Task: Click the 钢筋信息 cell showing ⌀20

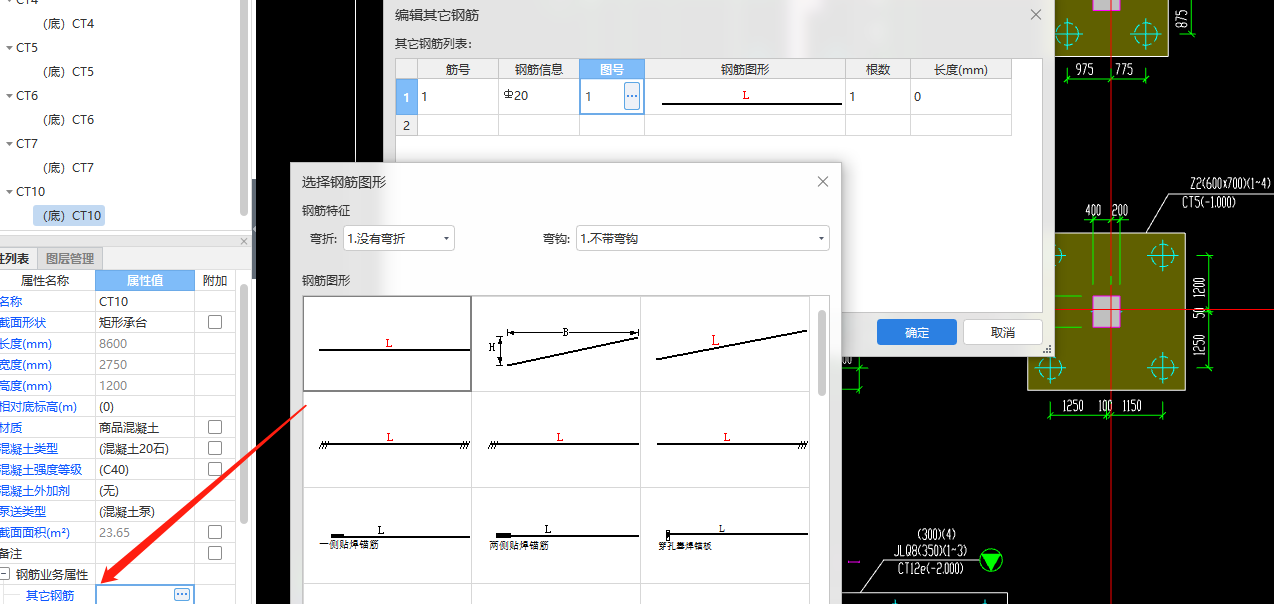Action: 539,97
